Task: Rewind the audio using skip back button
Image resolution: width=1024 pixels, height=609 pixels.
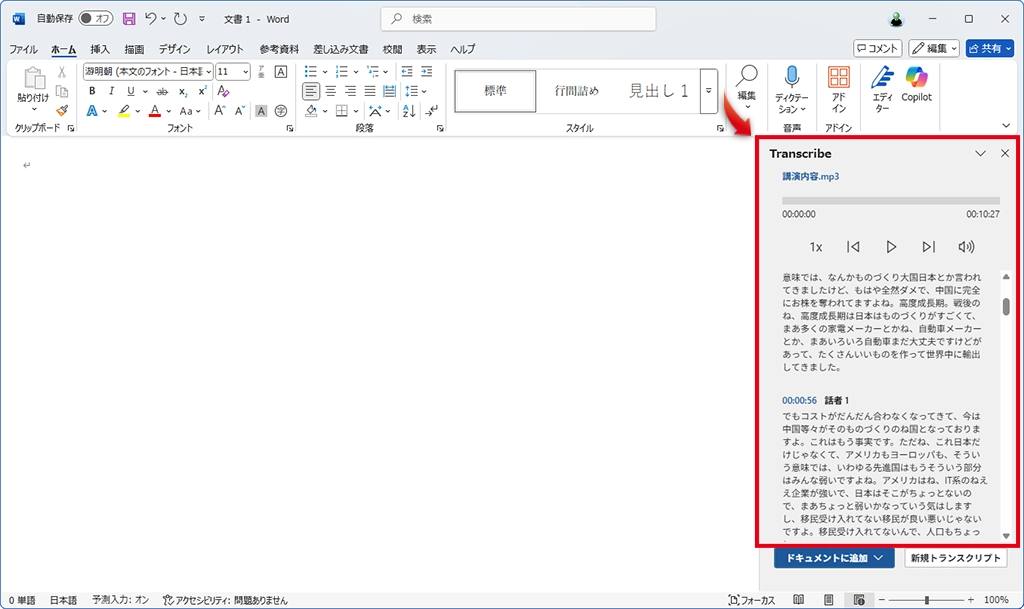Action: coord(853,247)
